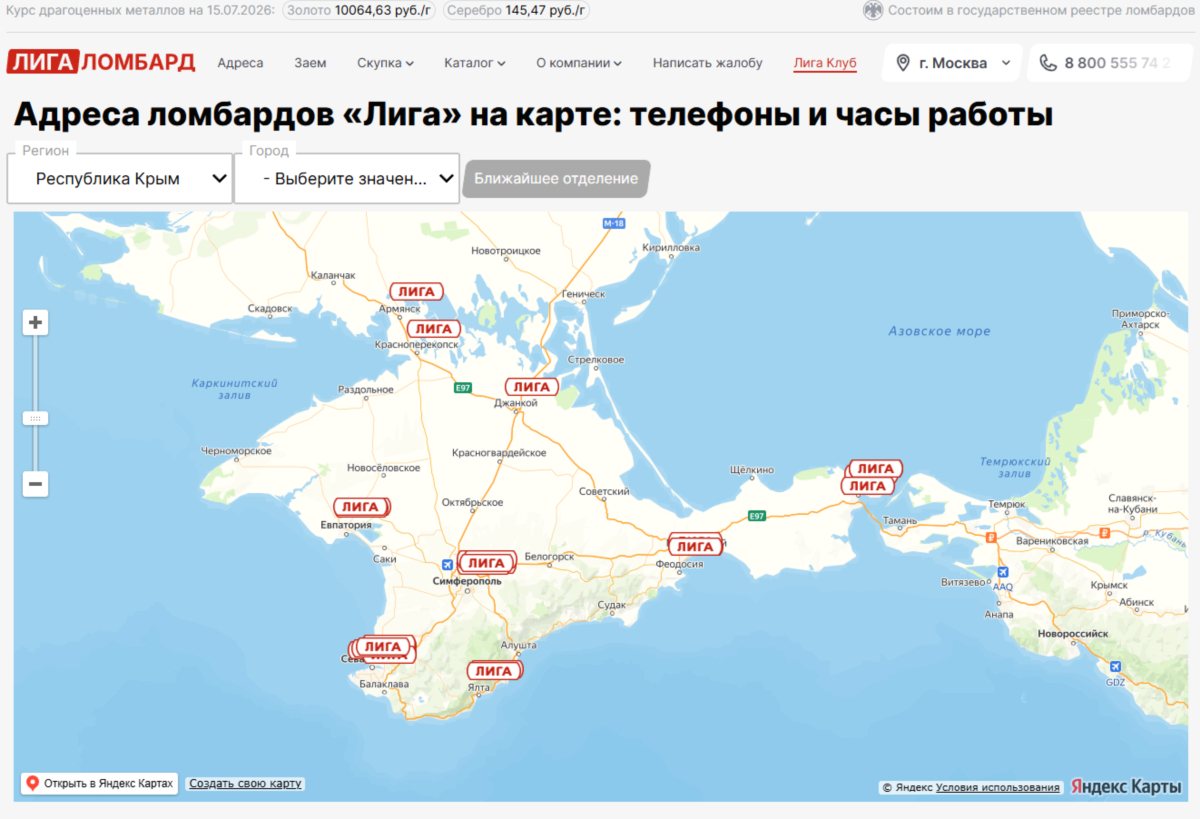This screenshot has width=1200, height=819.
Task: Select the ЛИГА marker at Красноперекопск
Action: coord(434,329)
